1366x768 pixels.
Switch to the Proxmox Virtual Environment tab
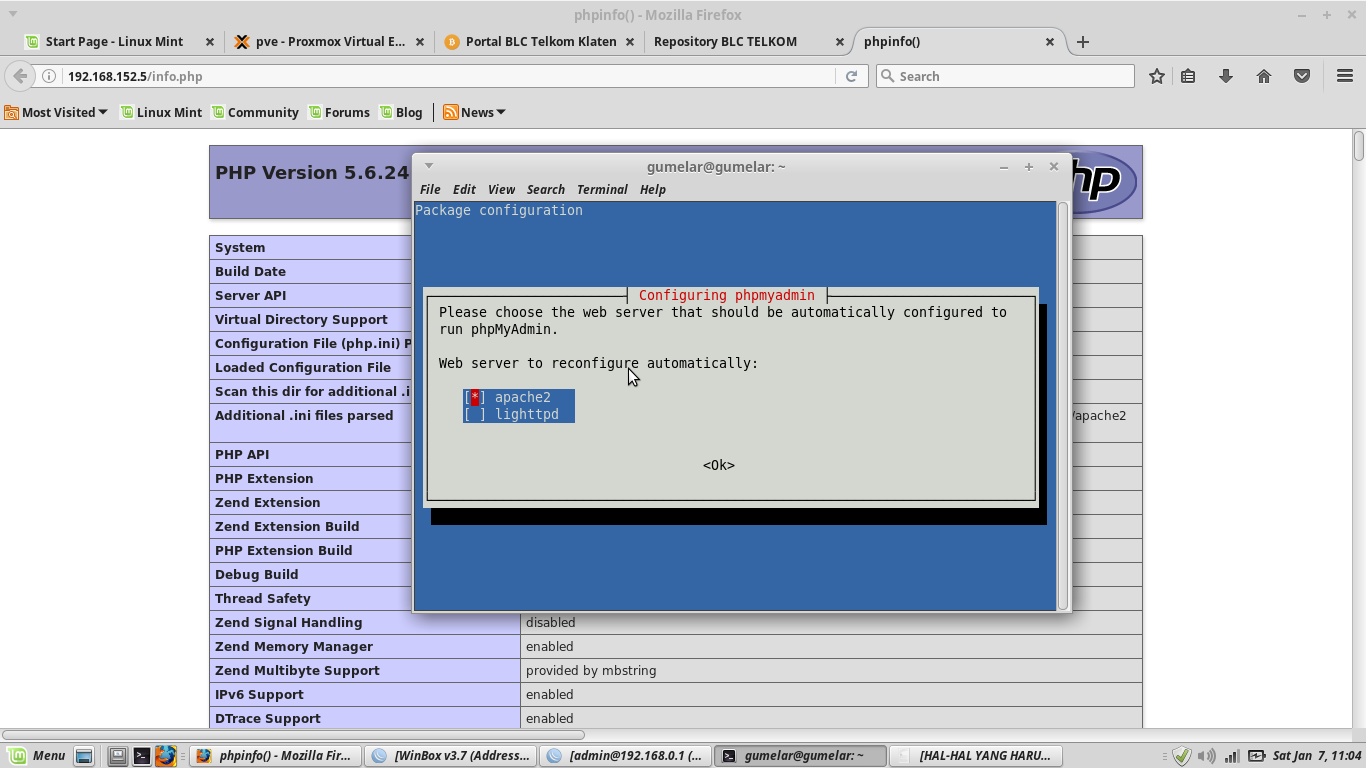[329, 41]
